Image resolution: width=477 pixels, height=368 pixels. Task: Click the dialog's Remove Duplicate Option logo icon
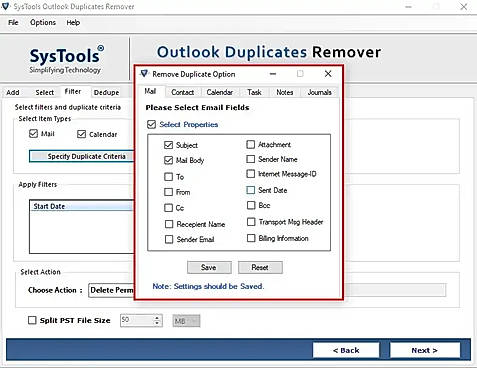tap(144, 74)
